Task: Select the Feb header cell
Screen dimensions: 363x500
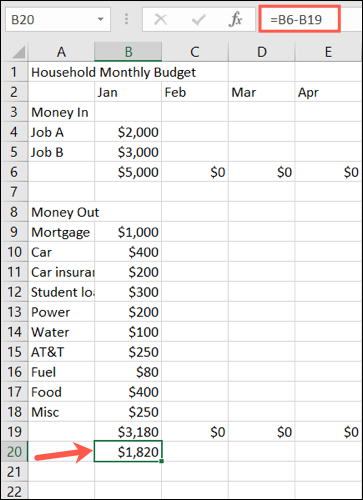Action: tap(195, 92)
